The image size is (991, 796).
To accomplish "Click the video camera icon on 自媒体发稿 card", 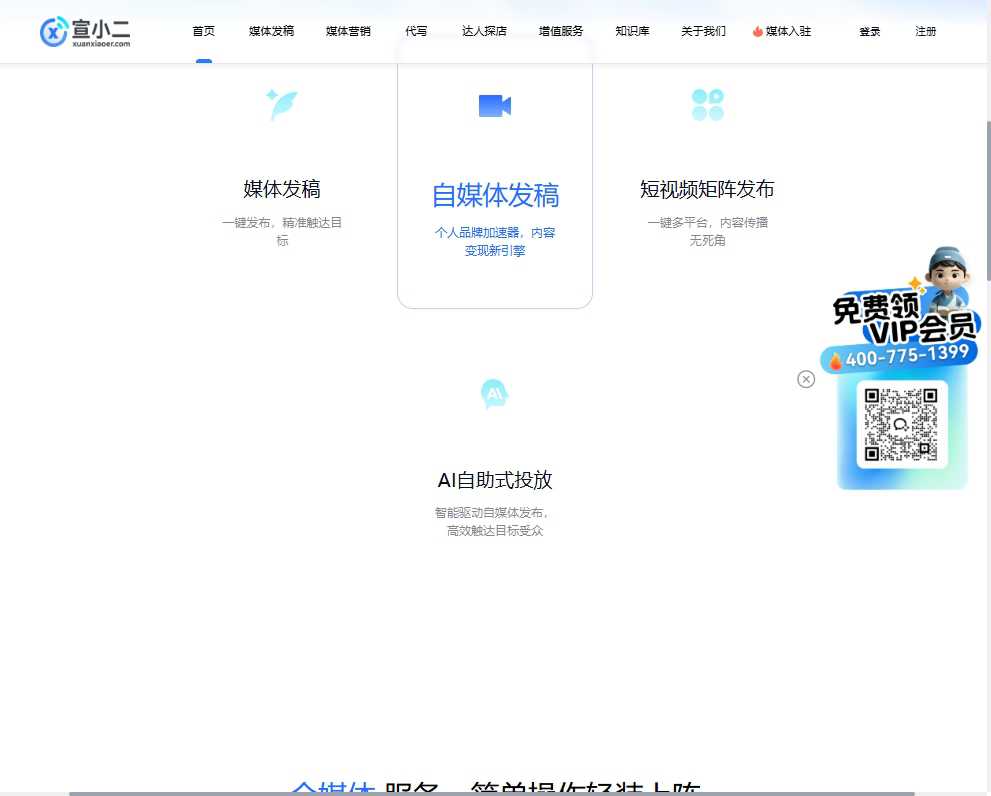I will (494, 104).
